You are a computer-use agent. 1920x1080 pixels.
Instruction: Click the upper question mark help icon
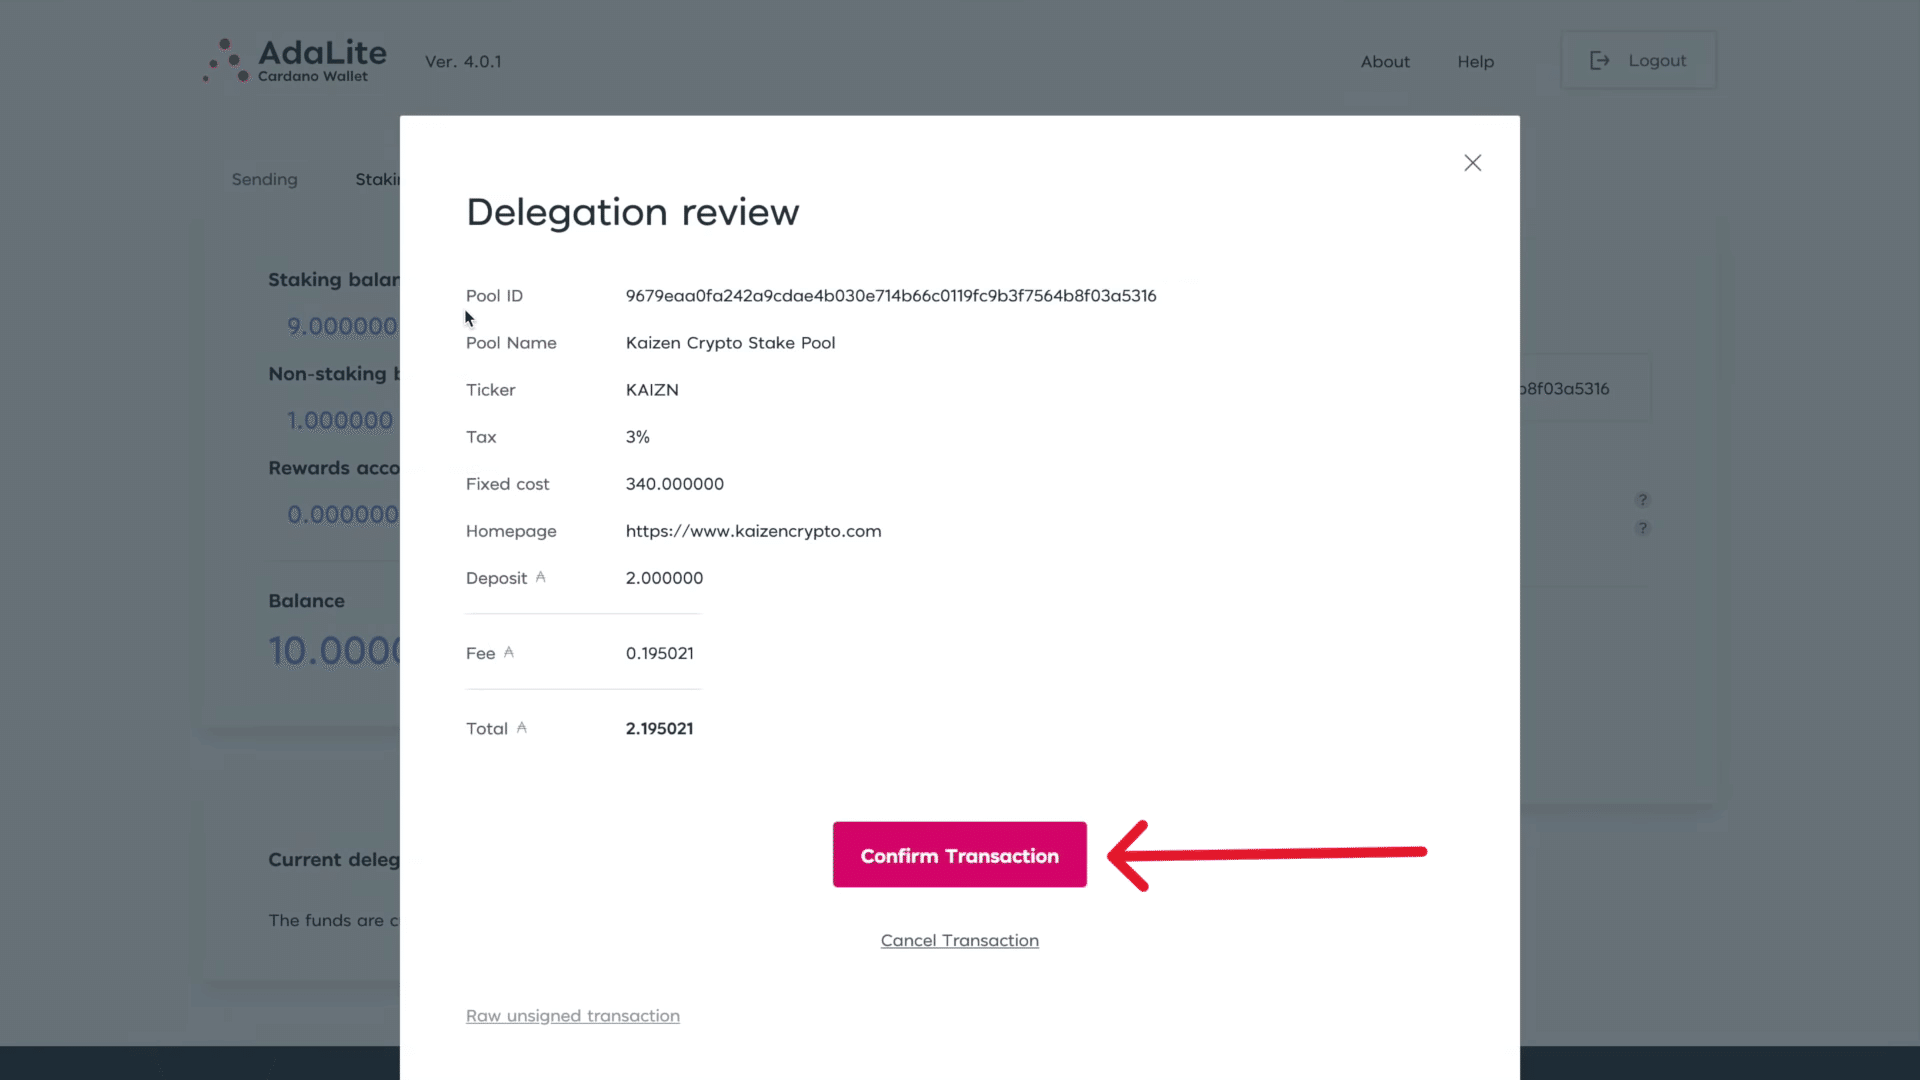point(1642,499)
